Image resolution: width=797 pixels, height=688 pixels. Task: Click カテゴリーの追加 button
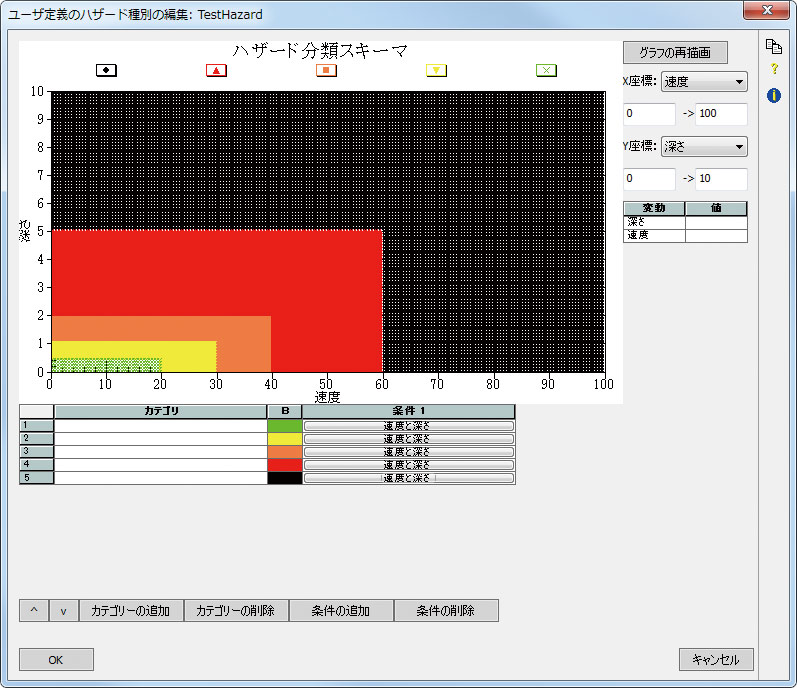(x=131, y=610)
